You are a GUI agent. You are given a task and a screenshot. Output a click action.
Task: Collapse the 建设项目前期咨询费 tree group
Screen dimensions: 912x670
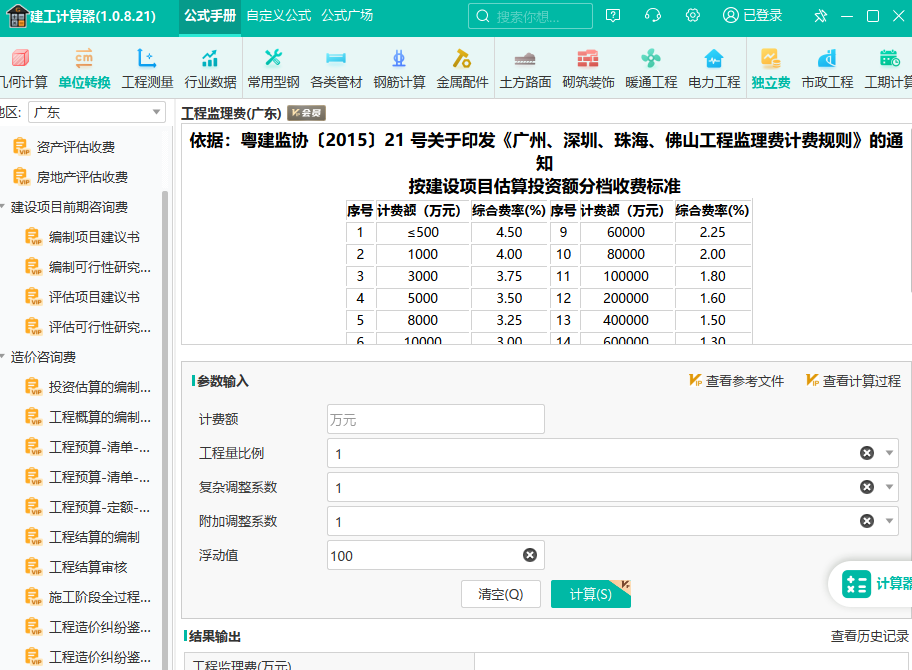(3, 207)
